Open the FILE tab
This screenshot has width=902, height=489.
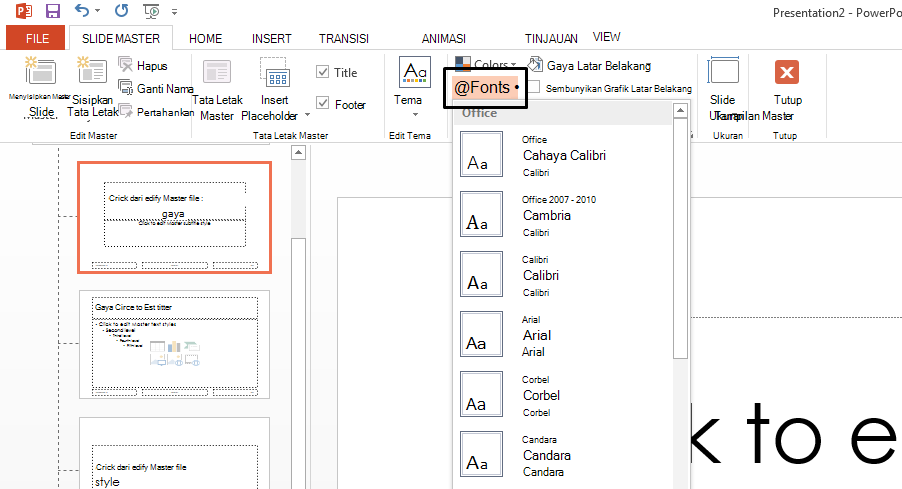(x=37, y=39)
